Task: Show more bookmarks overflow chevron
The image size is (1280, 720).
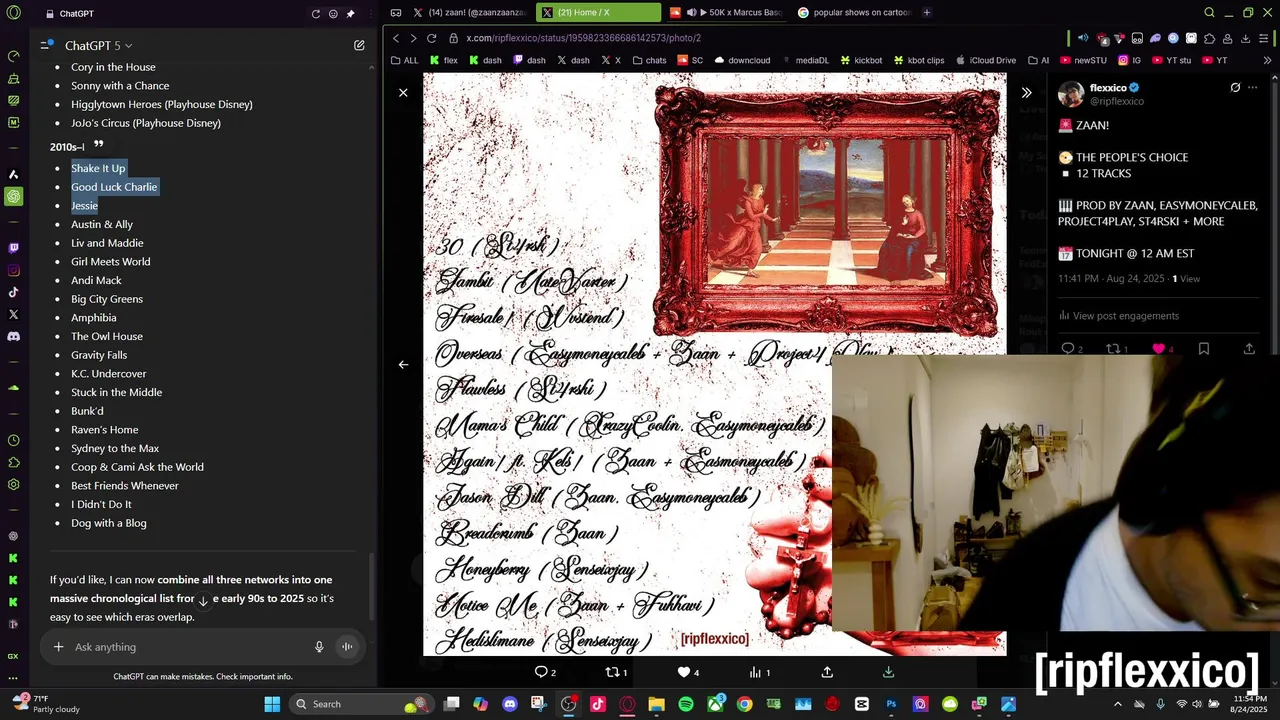Action: point(1268,60)
